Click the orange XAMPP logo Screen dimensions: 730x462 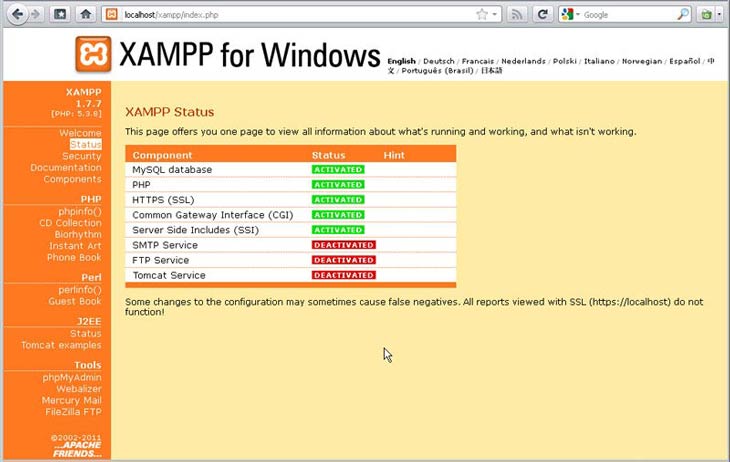coord(93,54)
